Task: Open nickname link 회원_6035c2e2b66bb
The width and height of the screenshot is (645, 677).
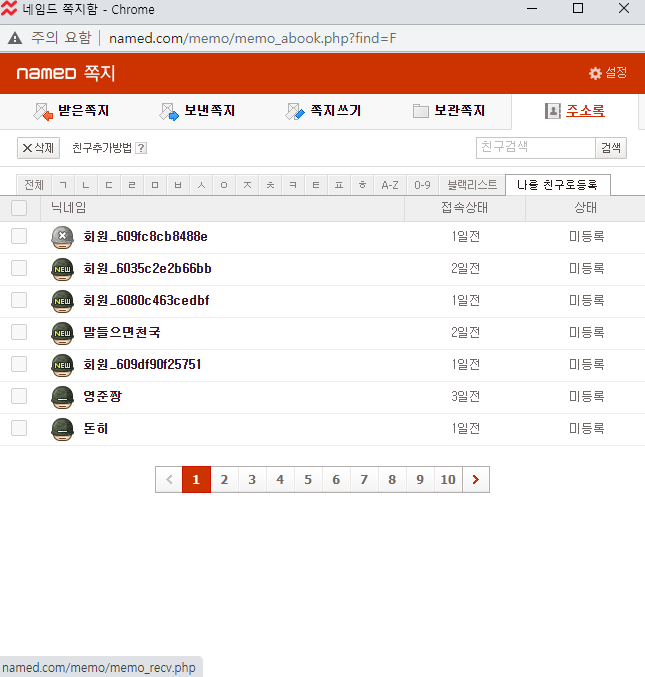Action: point(147,269)
